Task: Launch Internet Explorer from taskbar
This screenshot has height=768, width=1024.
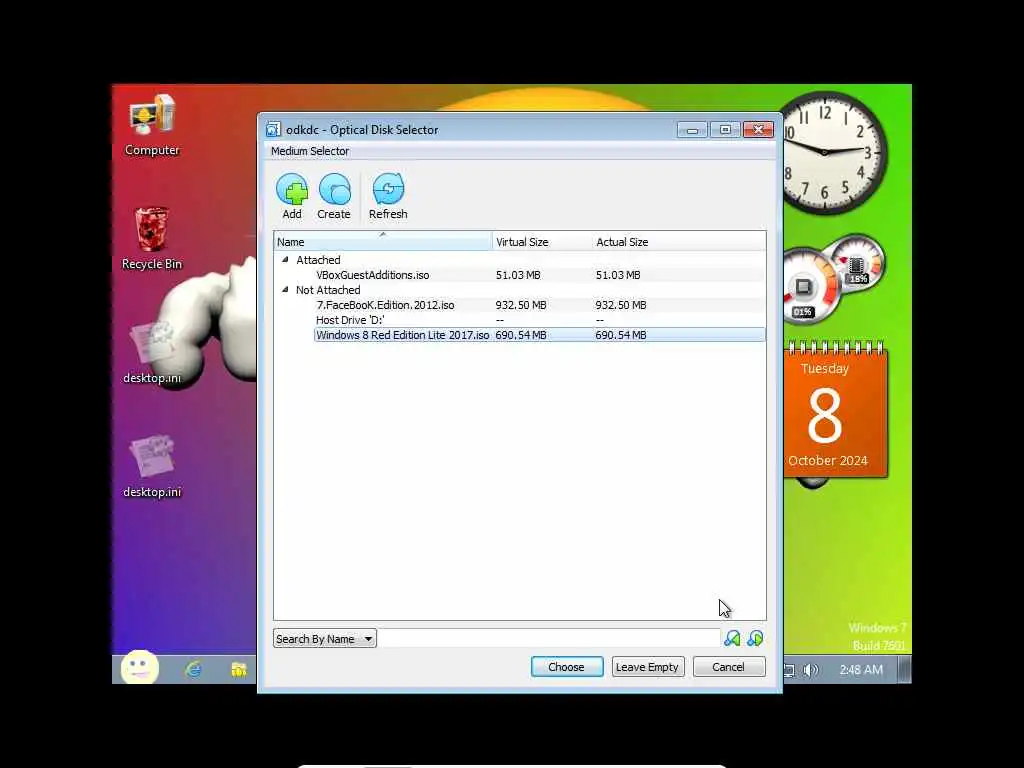Action: click(x=193, y=669)
